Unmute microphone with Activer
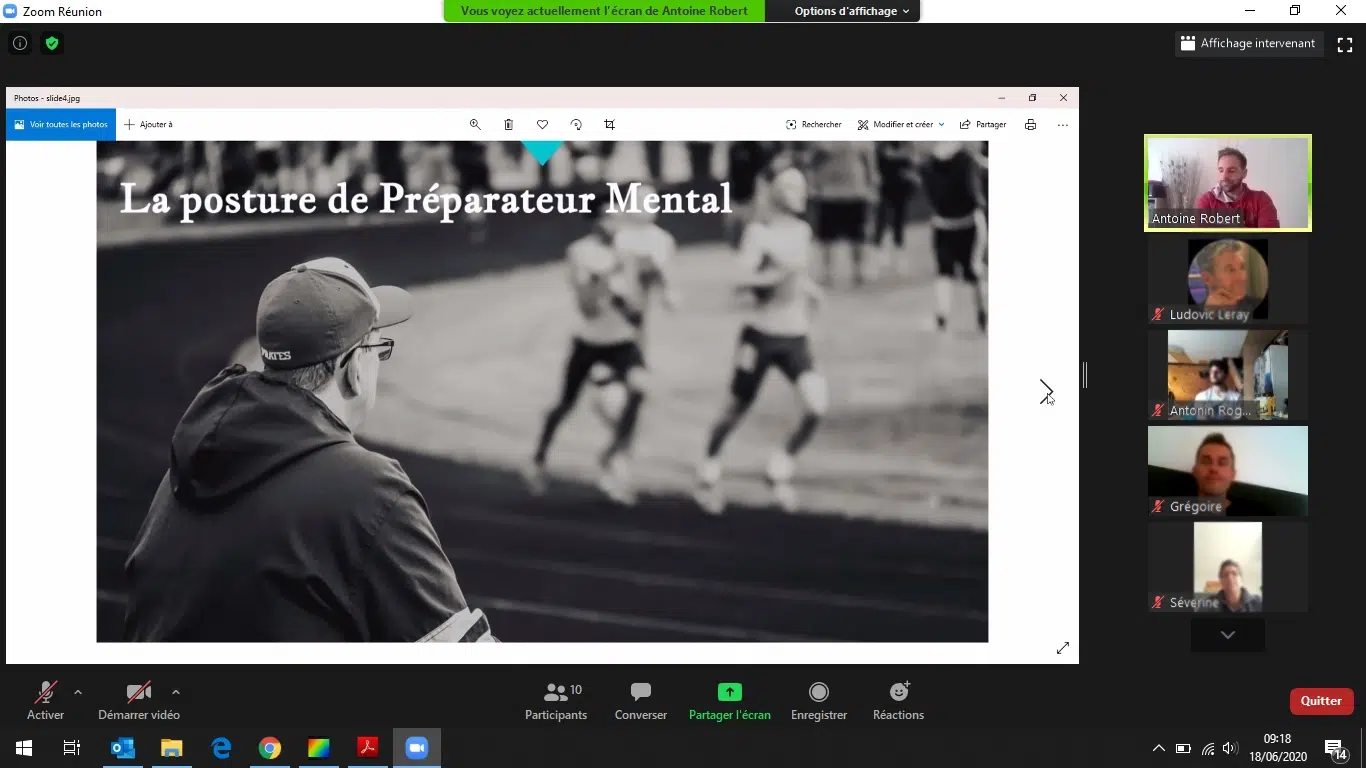The width and height of the screenshot is (1366, 768). pos(45,701)
